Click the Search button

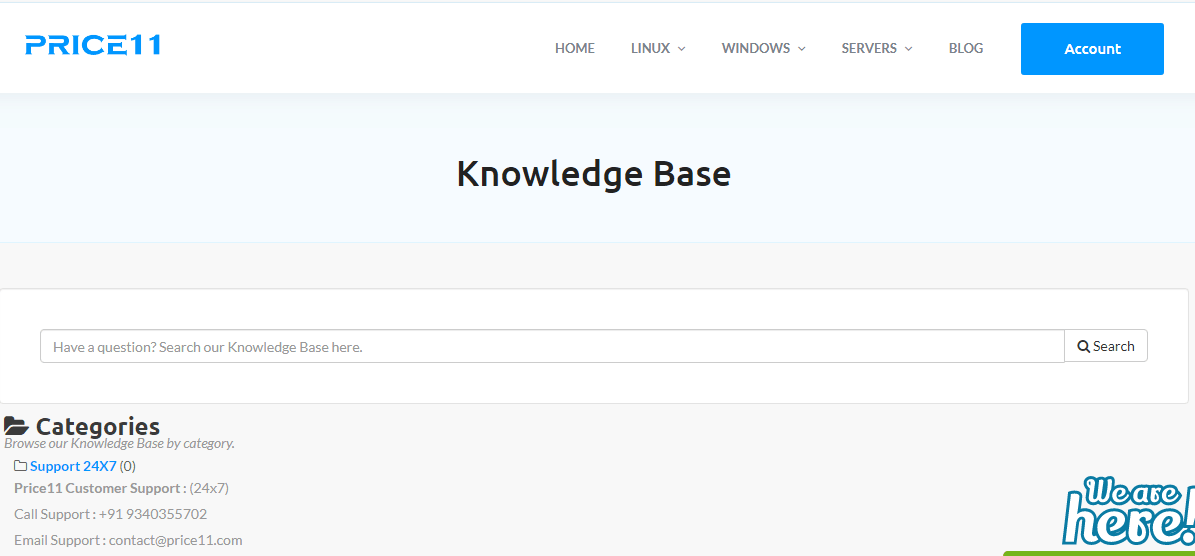pyautogui.click(x=1106, y=346)
